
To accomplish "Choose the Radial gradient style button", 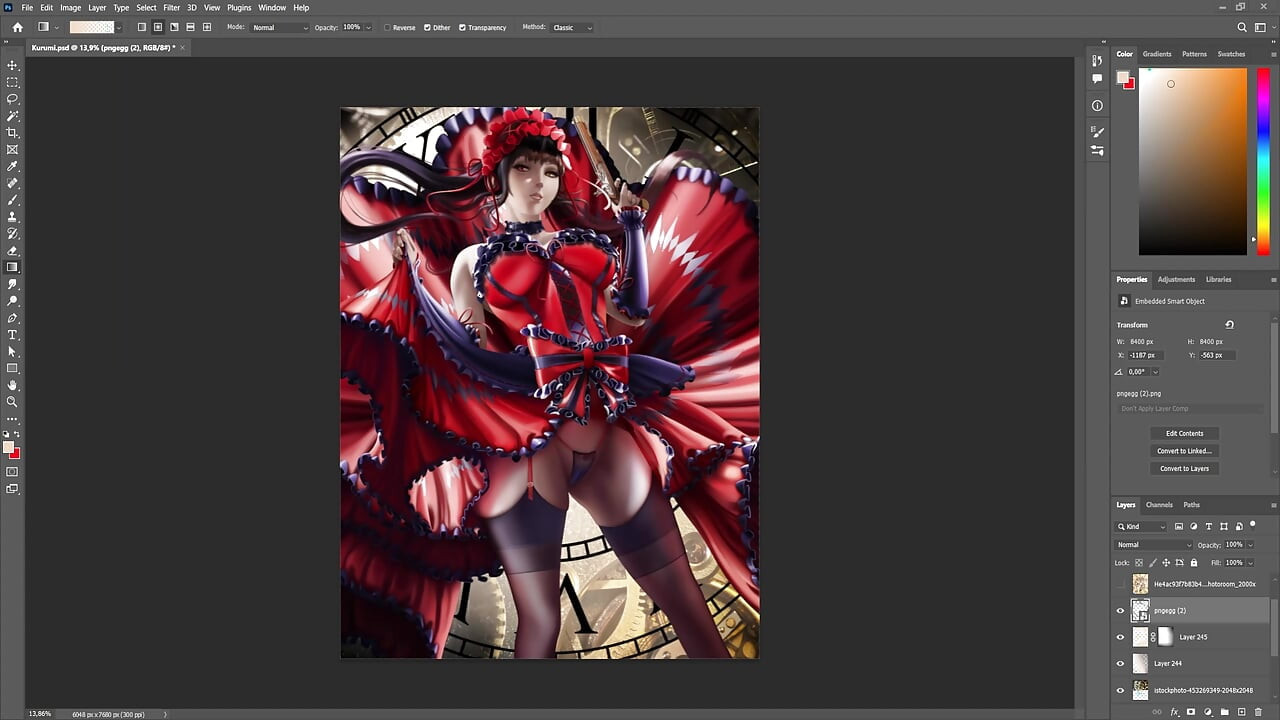I will point(158,27).
